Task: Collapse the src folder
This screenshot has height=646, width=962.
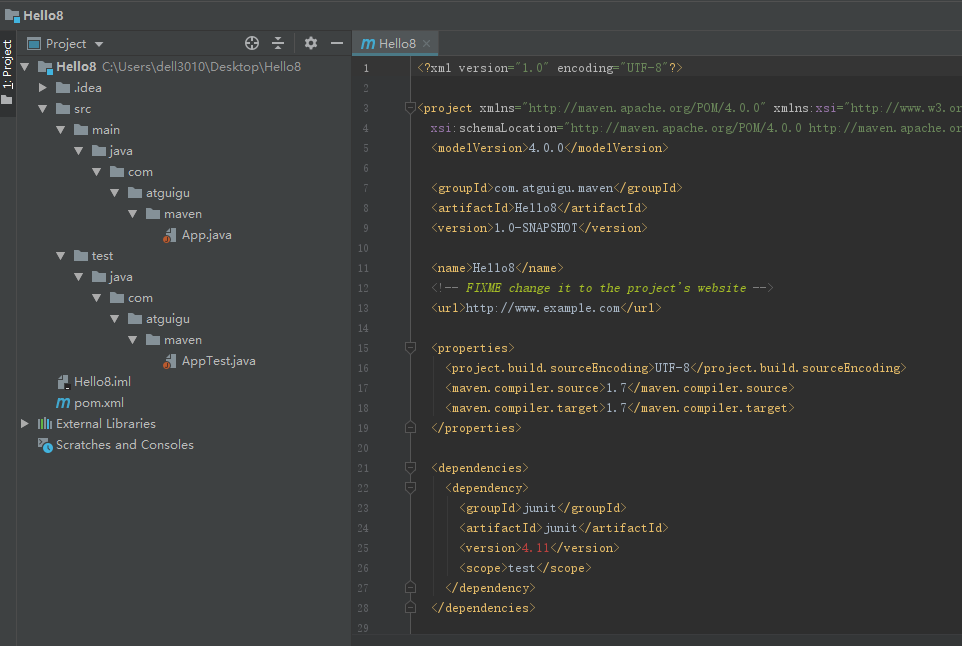Action: coord(43,109)
